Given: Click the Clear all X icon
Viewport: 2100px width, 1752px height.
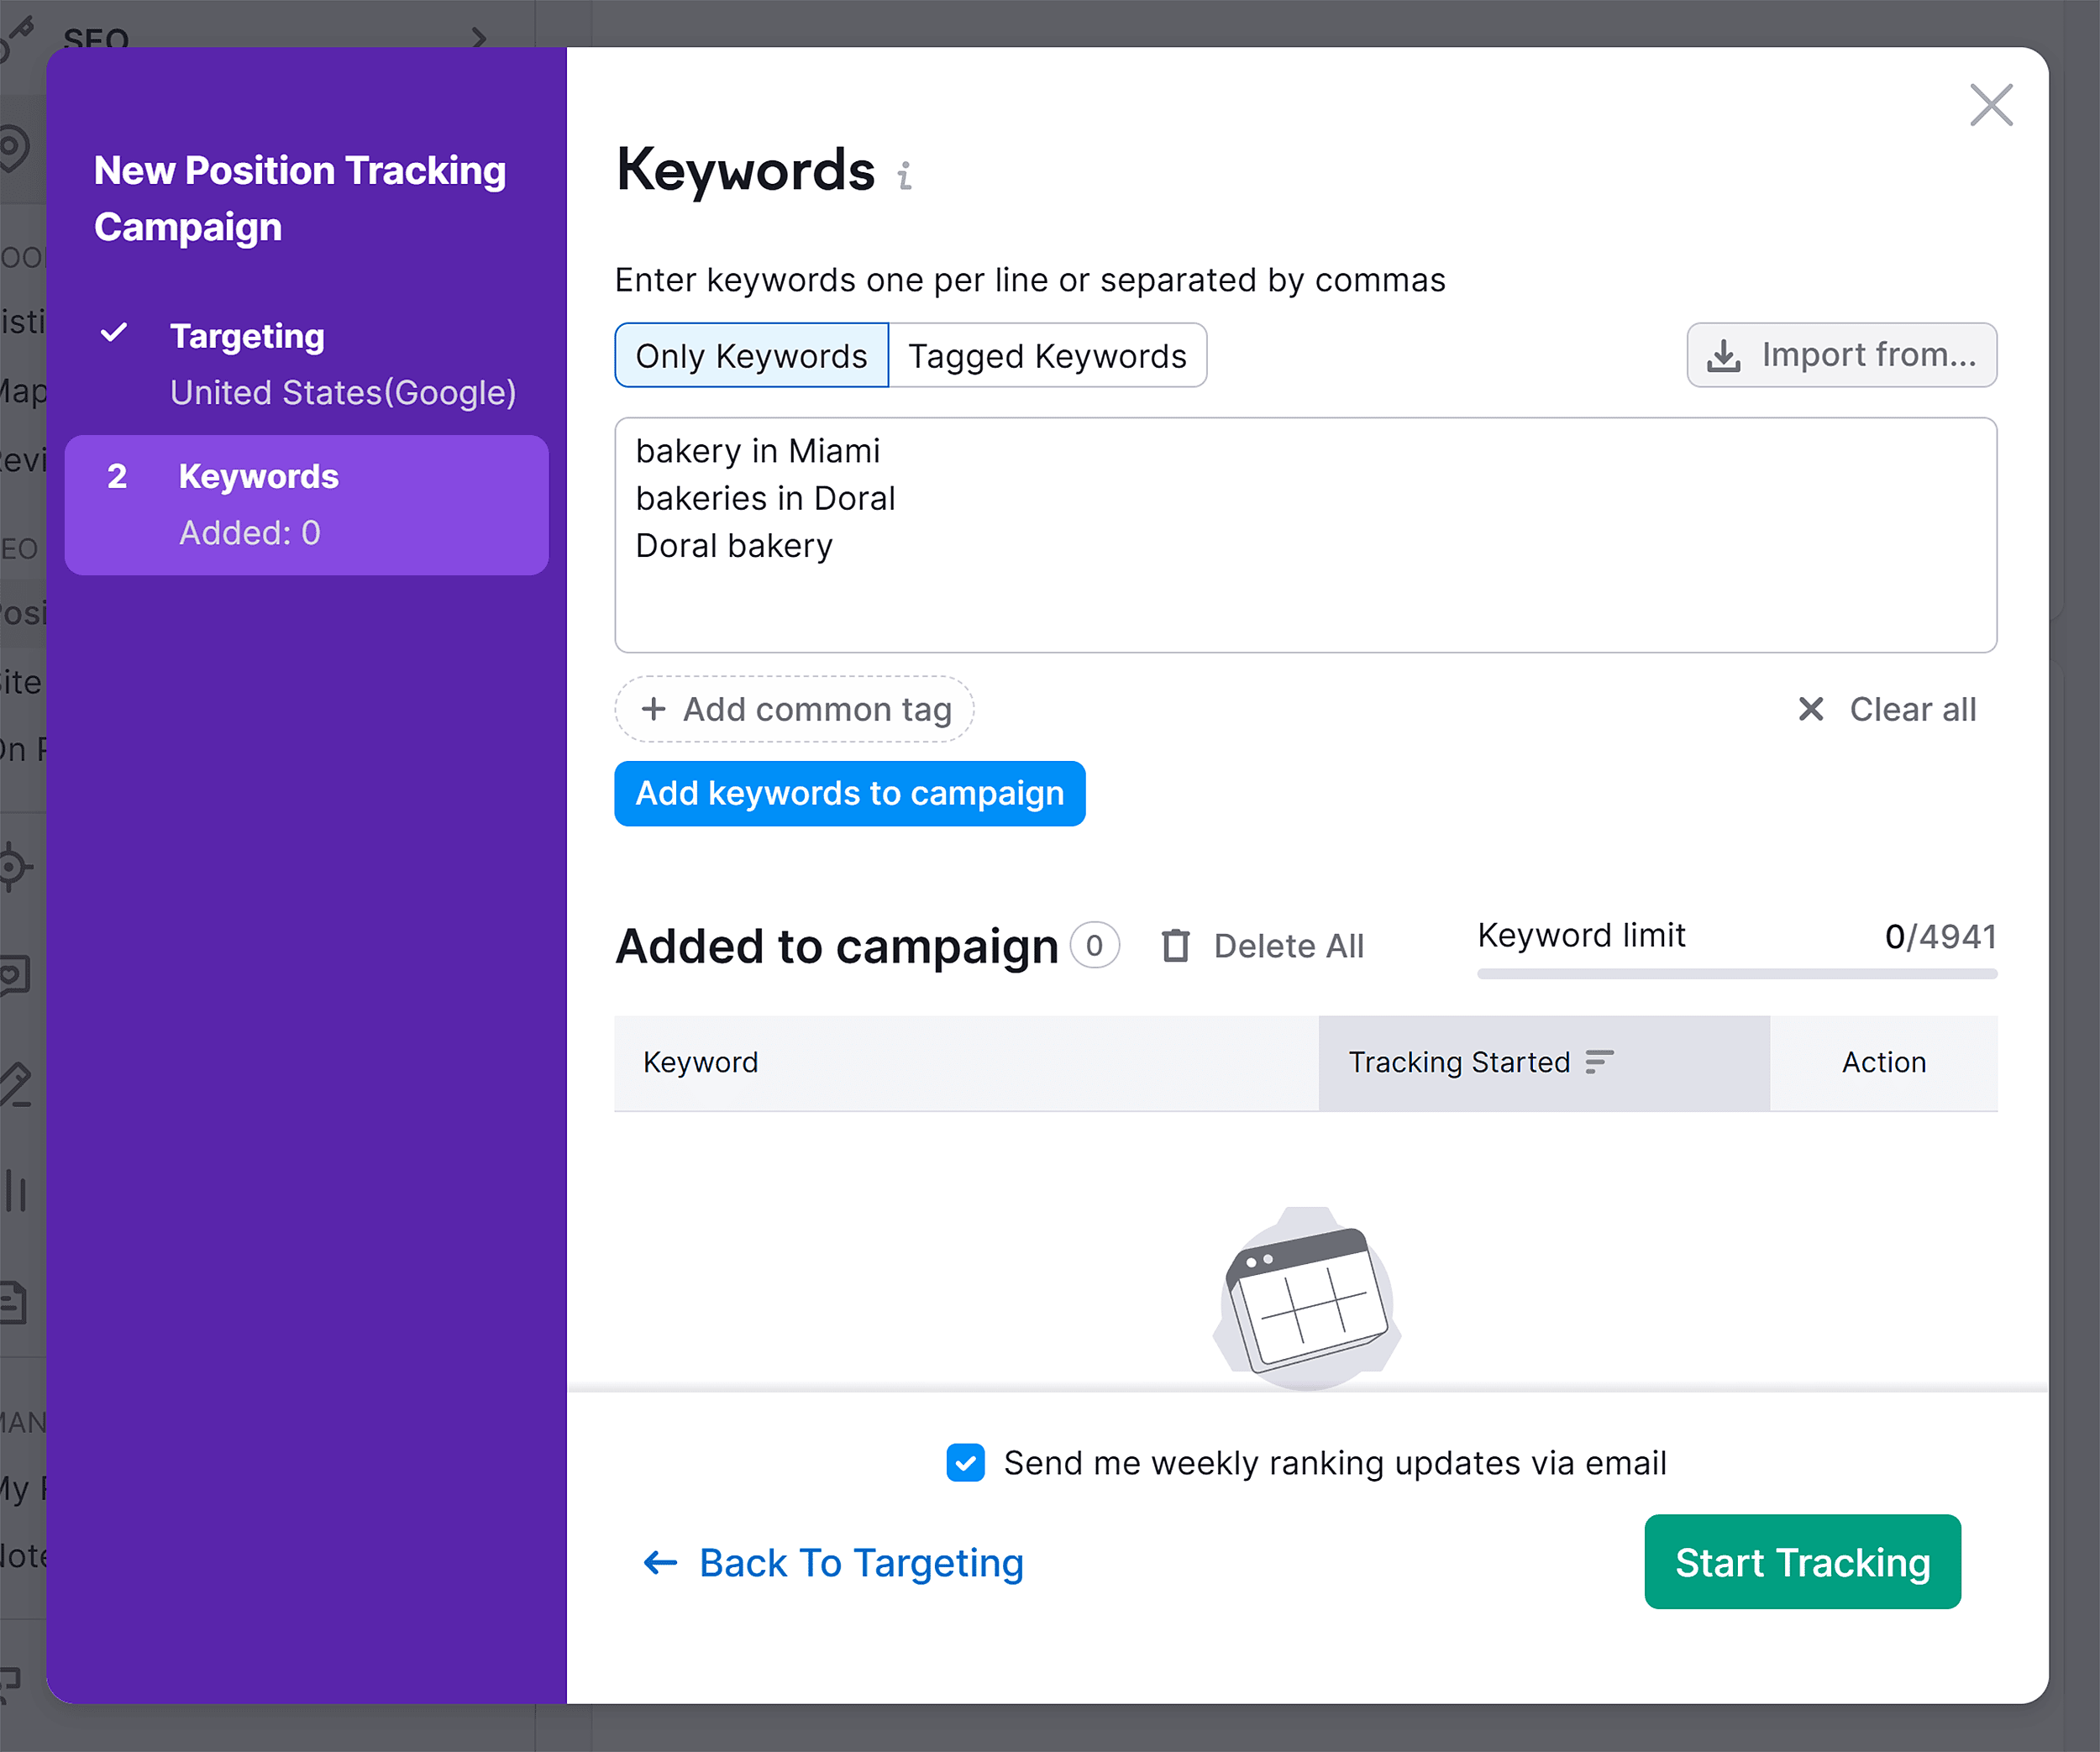Looking at the screenshot, I should pos(1810,709).
